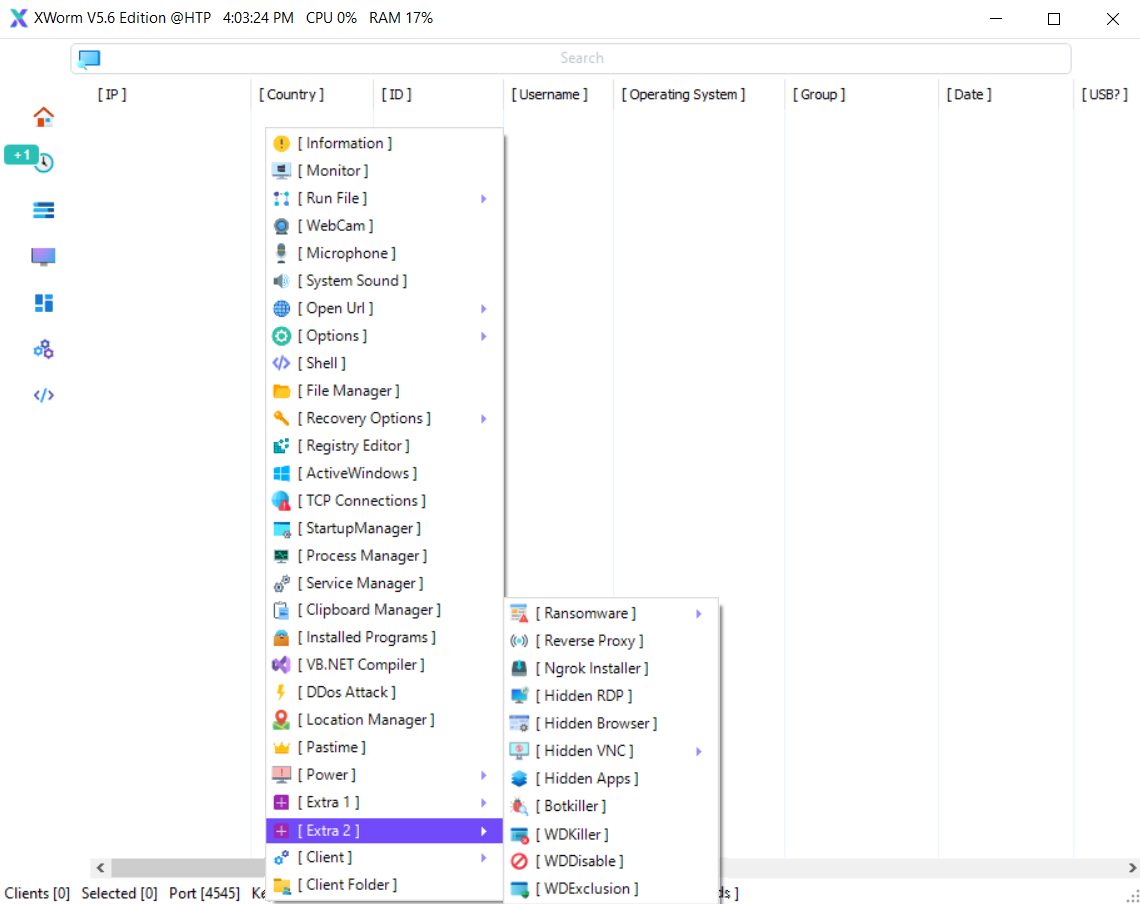This screenshot has height=904, width=1140.
Task: Expand the Power submenu arrow
Action: (483, 776)
